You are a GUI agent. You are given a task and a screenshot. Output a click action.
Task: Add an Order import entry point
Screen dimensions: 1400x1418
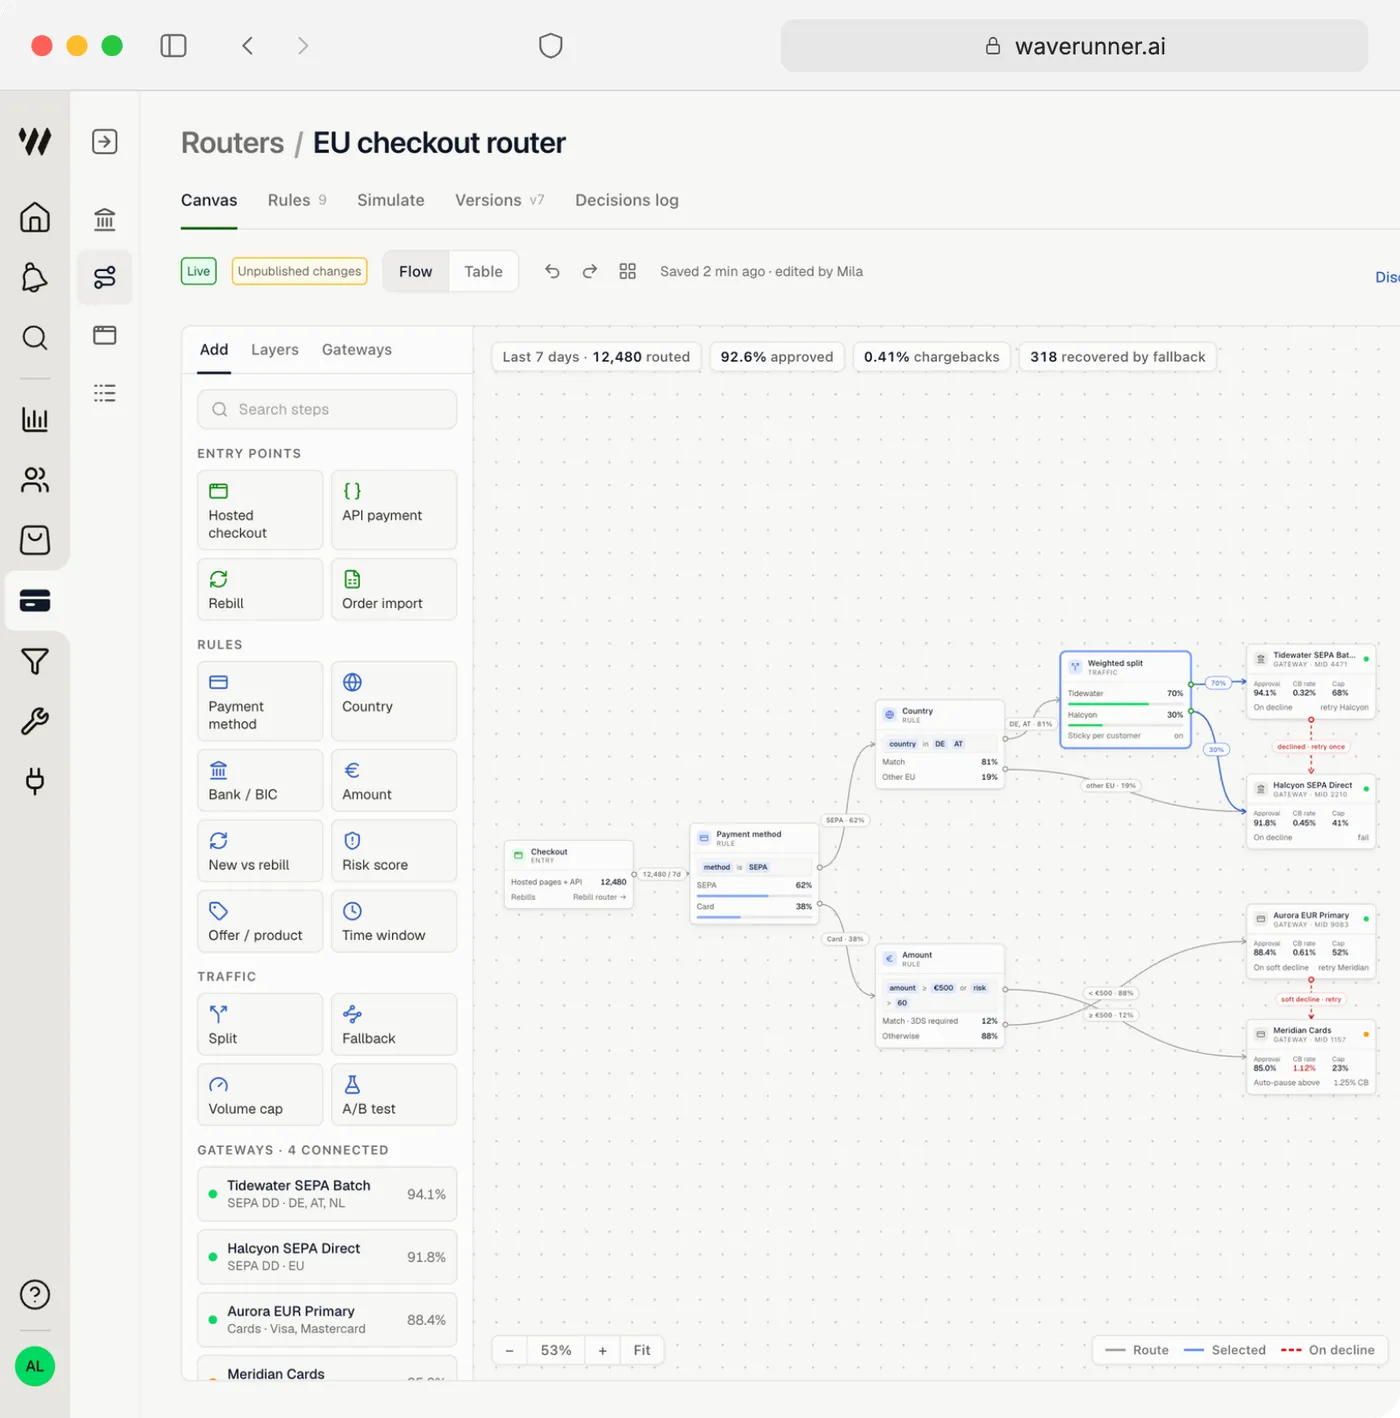click(x=394, y=590)
